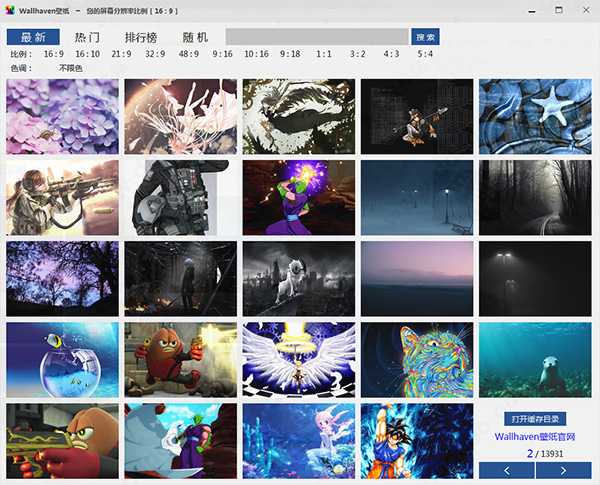
Task: Open the colorful psychedelic cat wallpaper
Action: [x=417, y=359]
